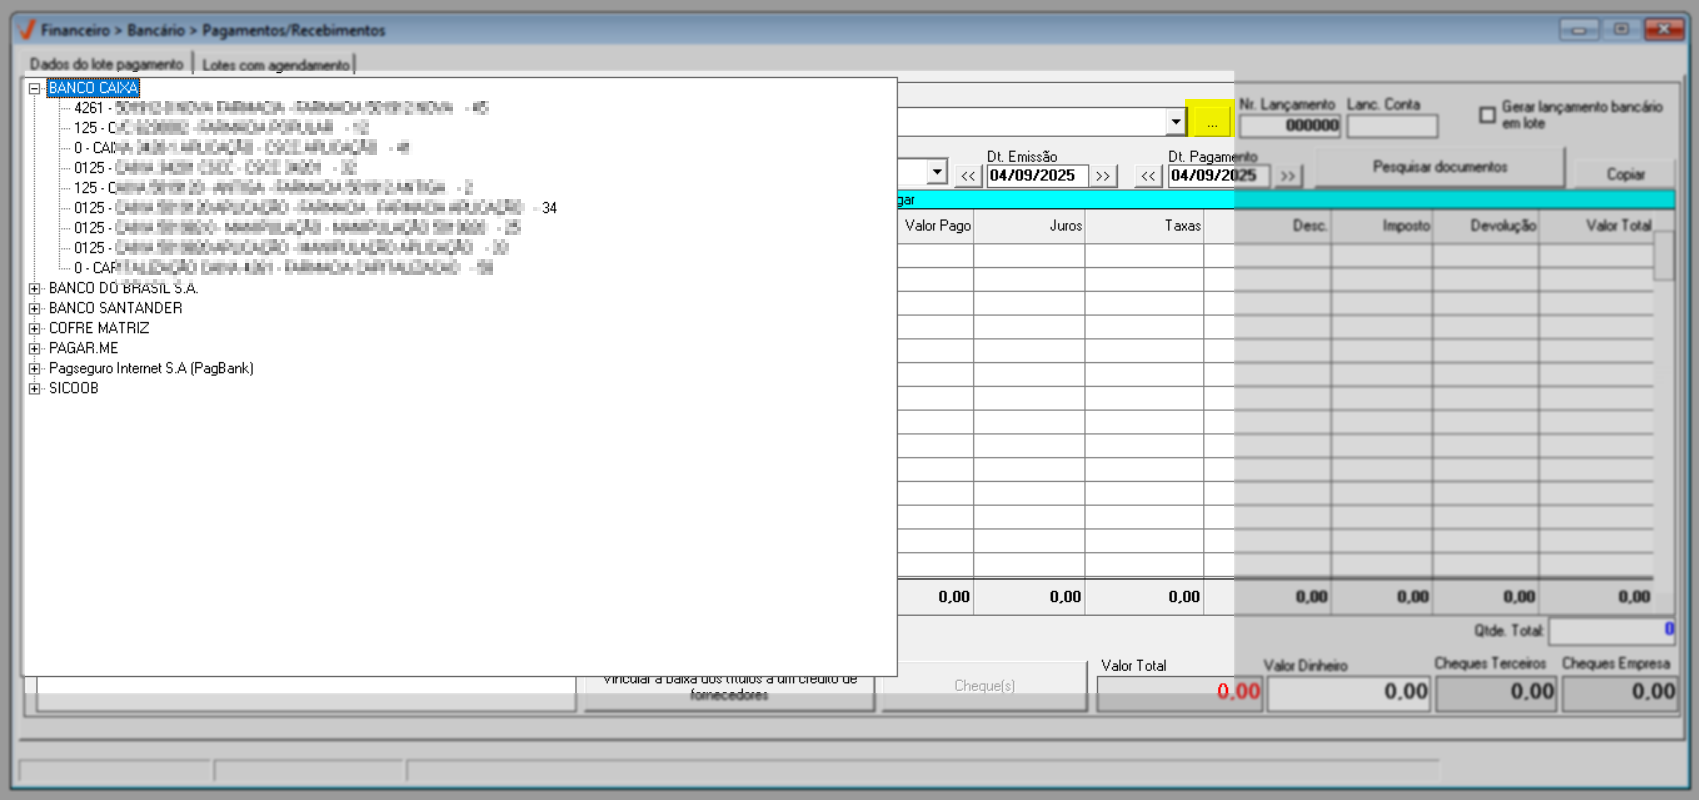Open the account combo box dropdown arrow
Screen dimensions: 1699x800
(x=1175, y=122)
